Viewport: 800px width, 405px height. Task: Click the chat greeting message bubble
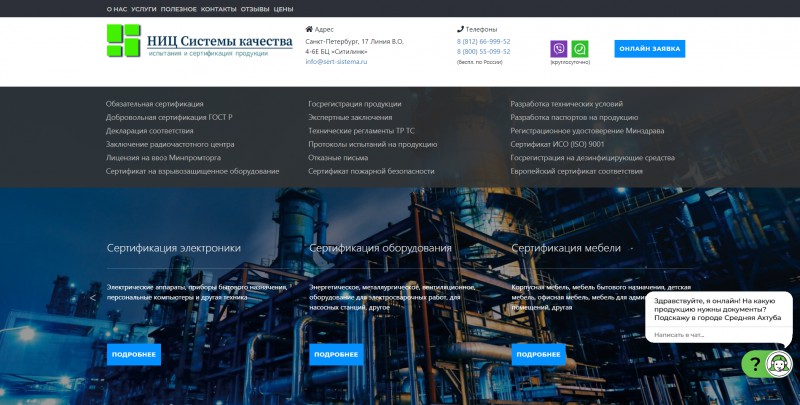pyautogui.click(x=717, y=309)
